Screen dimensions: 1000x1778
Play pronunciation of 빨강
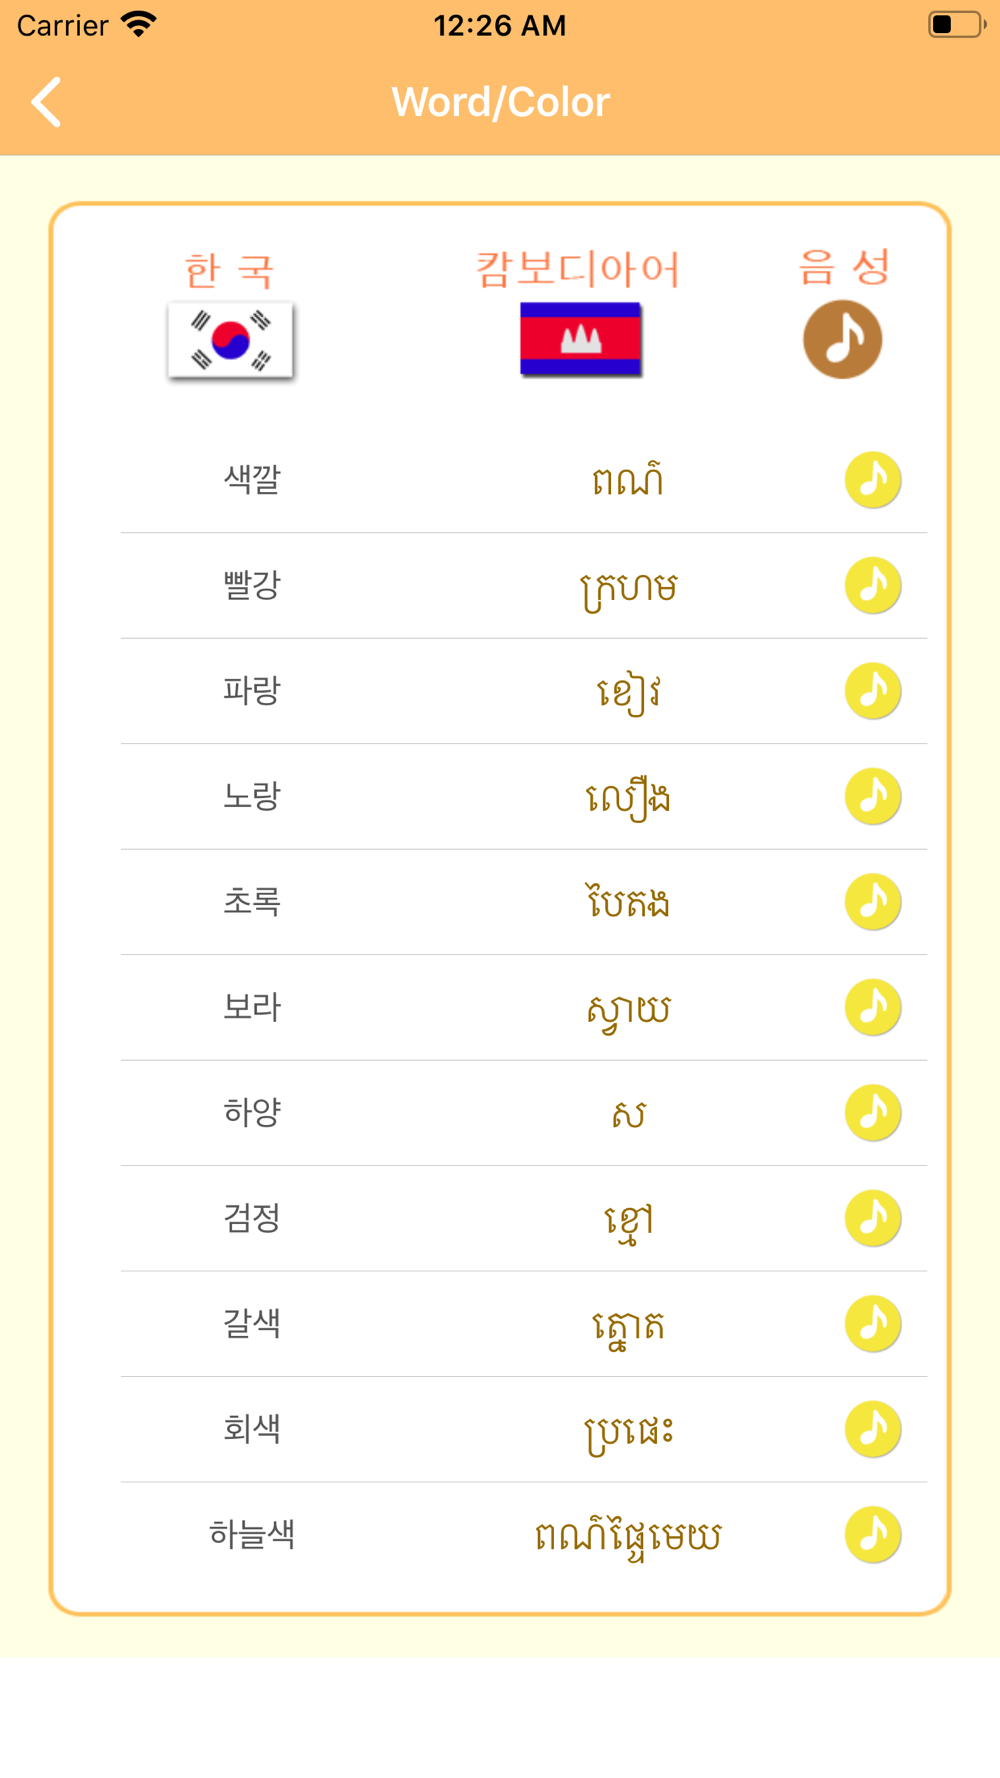coord(873,585)
